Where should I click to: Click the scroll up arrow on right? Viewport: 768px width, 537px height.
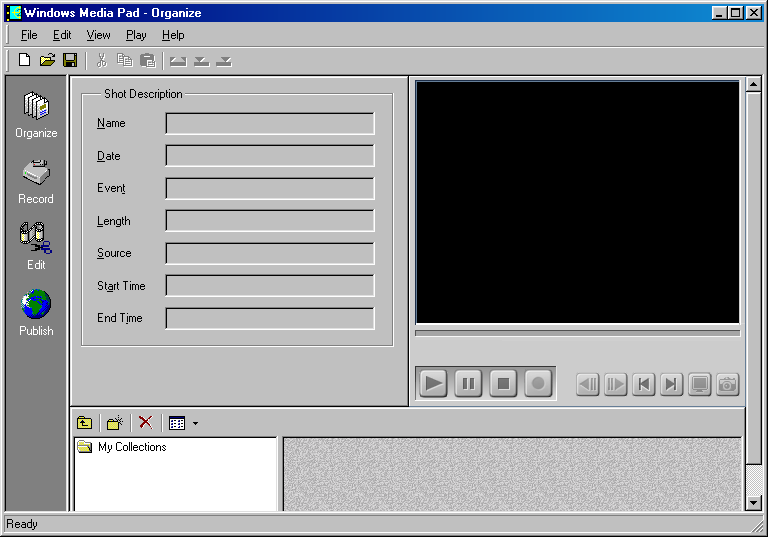[753, 85]
